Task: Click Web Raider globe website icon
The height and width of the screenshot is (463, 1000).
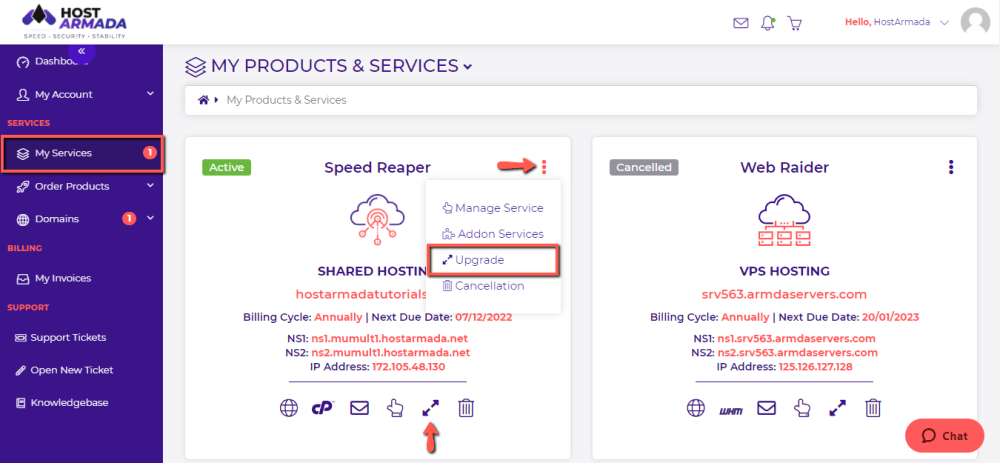Action: click(696, 408)
